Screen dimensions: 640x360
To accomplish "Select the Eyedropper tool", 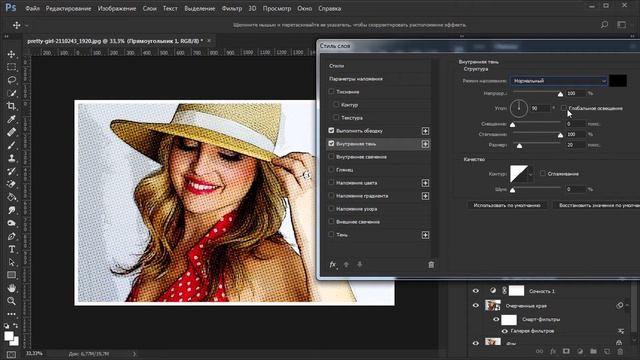I will coord(11,119).
